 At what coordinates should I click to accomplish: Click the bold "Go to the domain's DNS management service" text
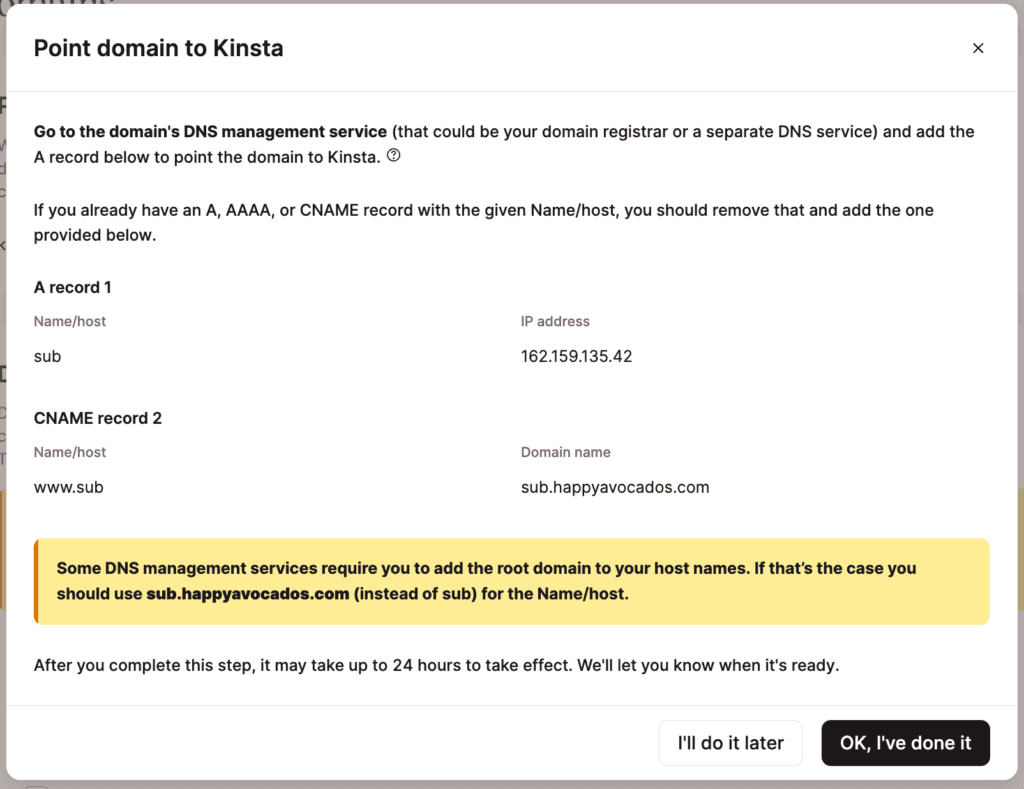[210, 131]
